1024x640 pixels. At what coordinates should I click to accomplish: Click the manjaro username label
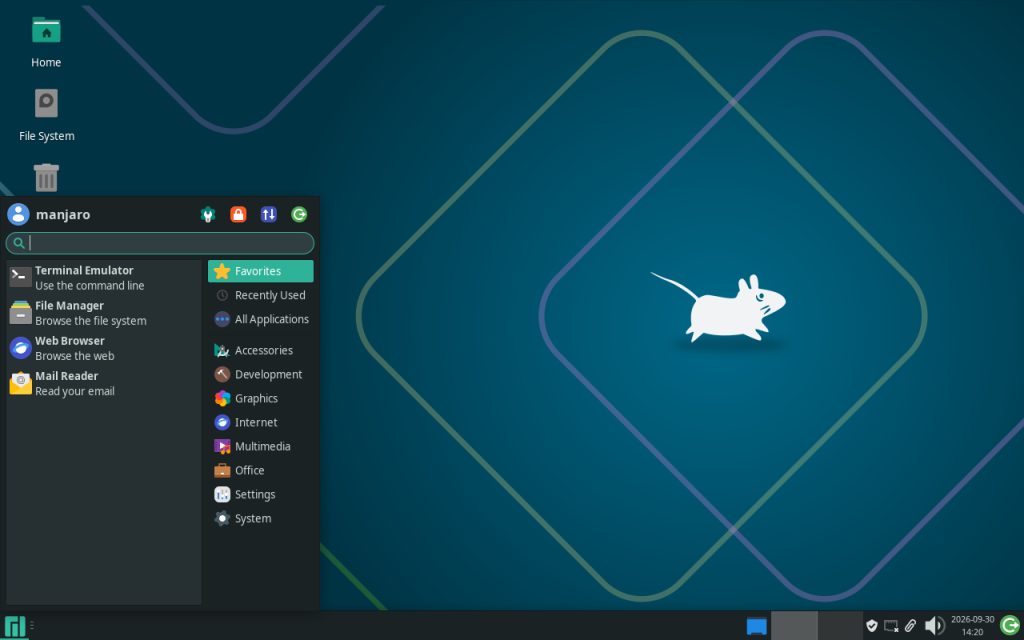click(x=63, y=214)
